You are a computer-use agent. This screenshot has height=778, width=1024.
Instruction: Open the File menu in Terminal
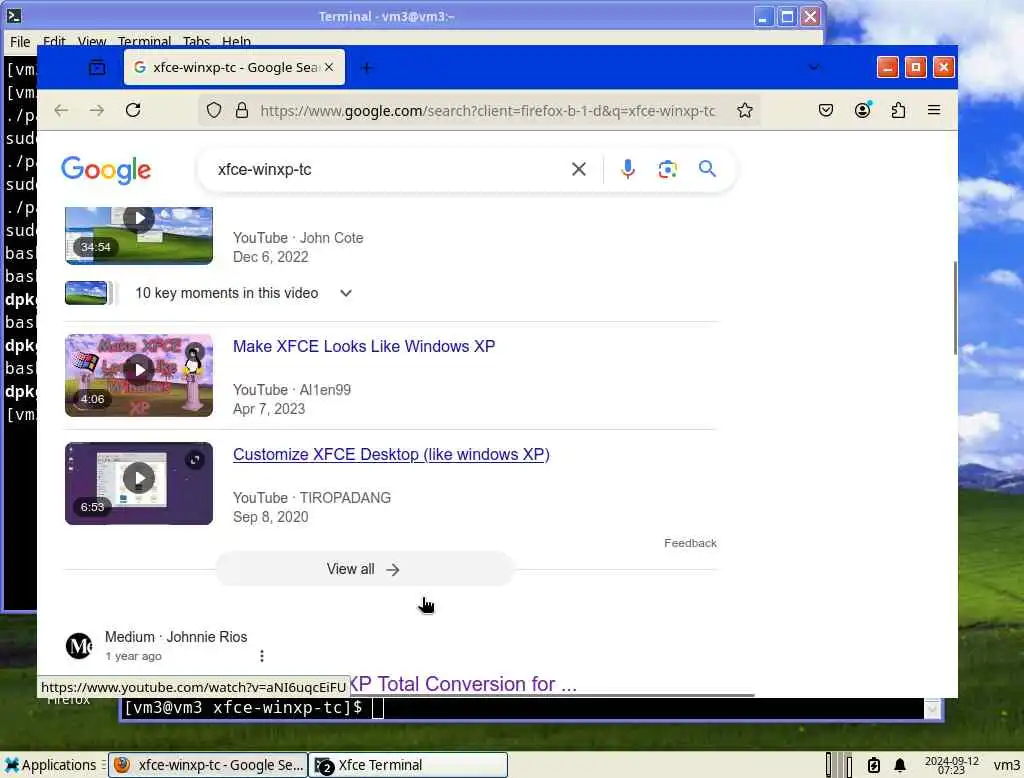(x=20, y=41)
